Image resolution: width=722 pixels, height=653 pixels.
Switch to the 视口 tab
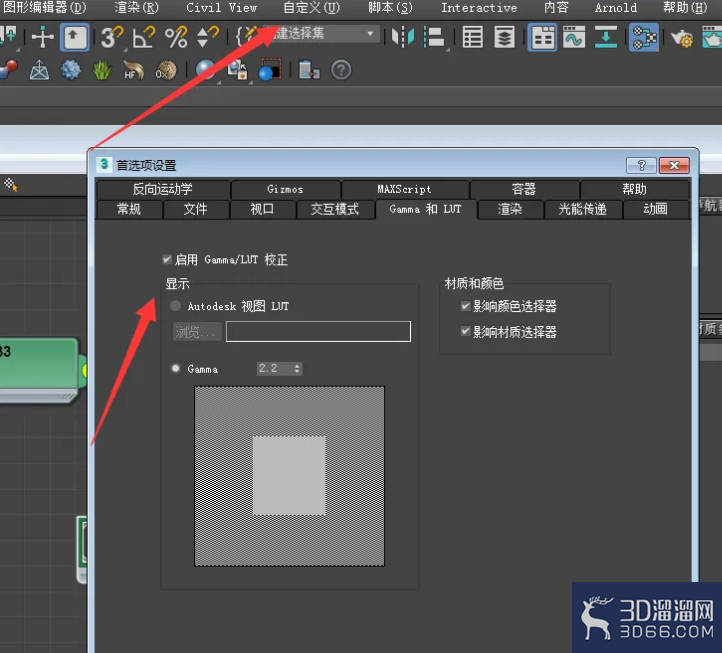(x=262, y=210)
